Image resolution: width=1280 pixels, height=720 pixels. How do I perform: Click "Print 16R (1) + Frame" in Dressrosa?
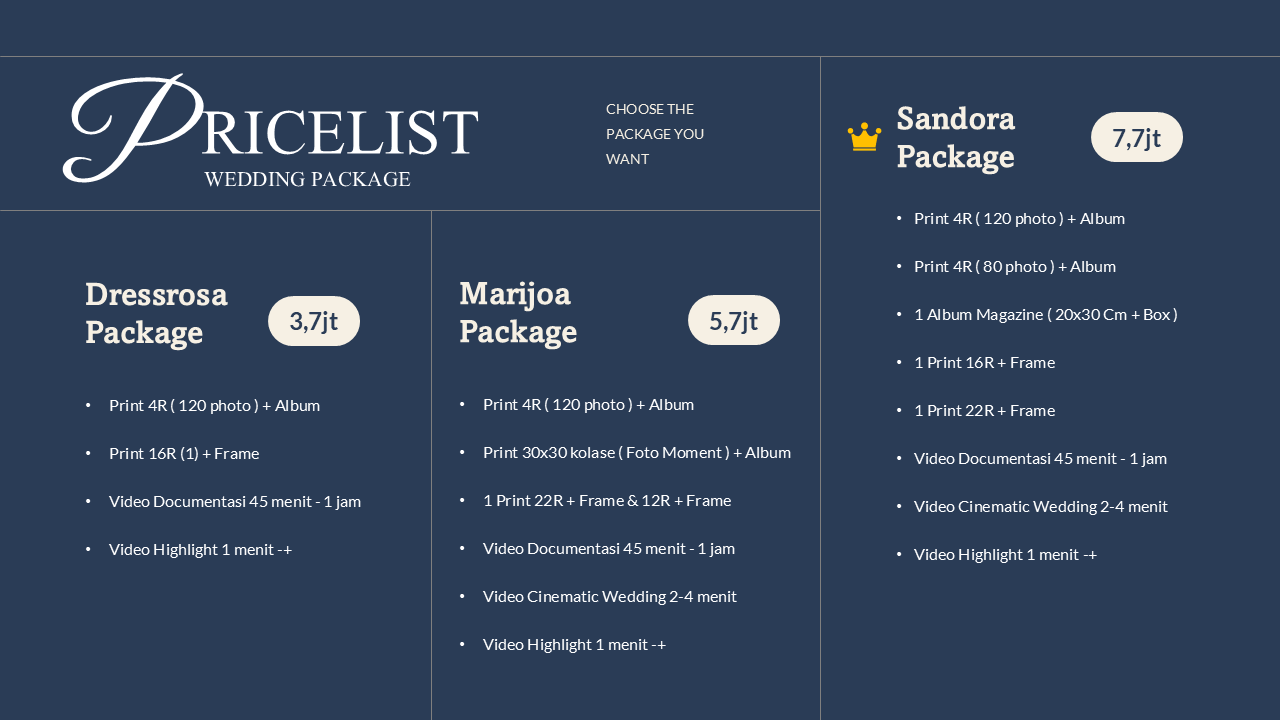pos(184,453)
